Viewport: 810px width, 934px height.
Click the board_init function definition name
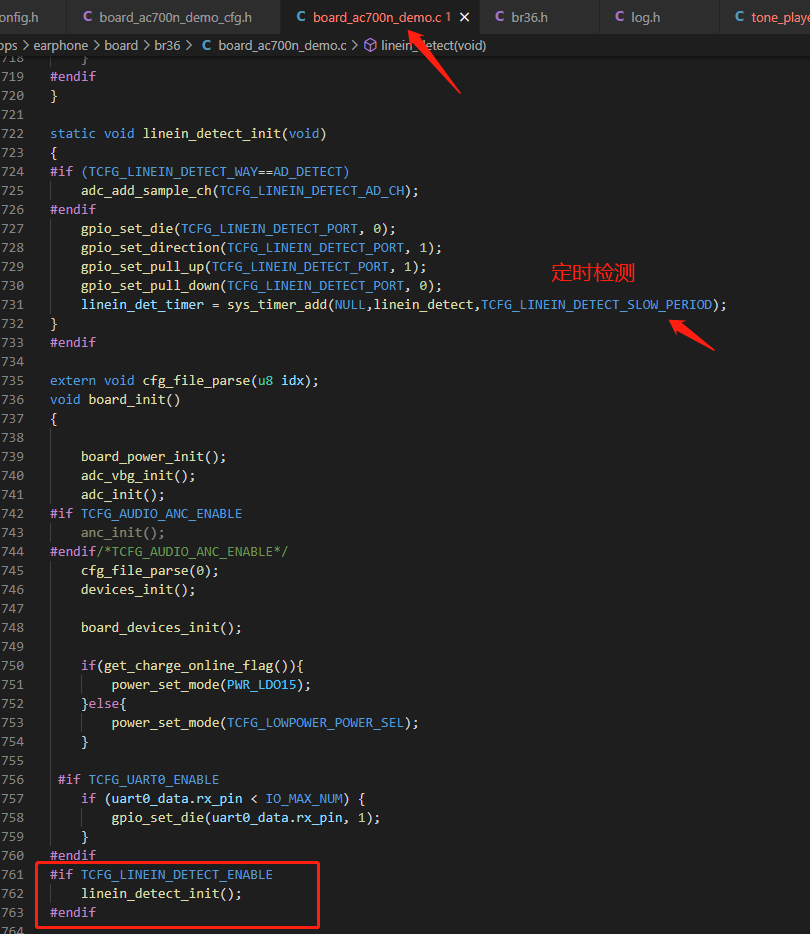(127, 400)
